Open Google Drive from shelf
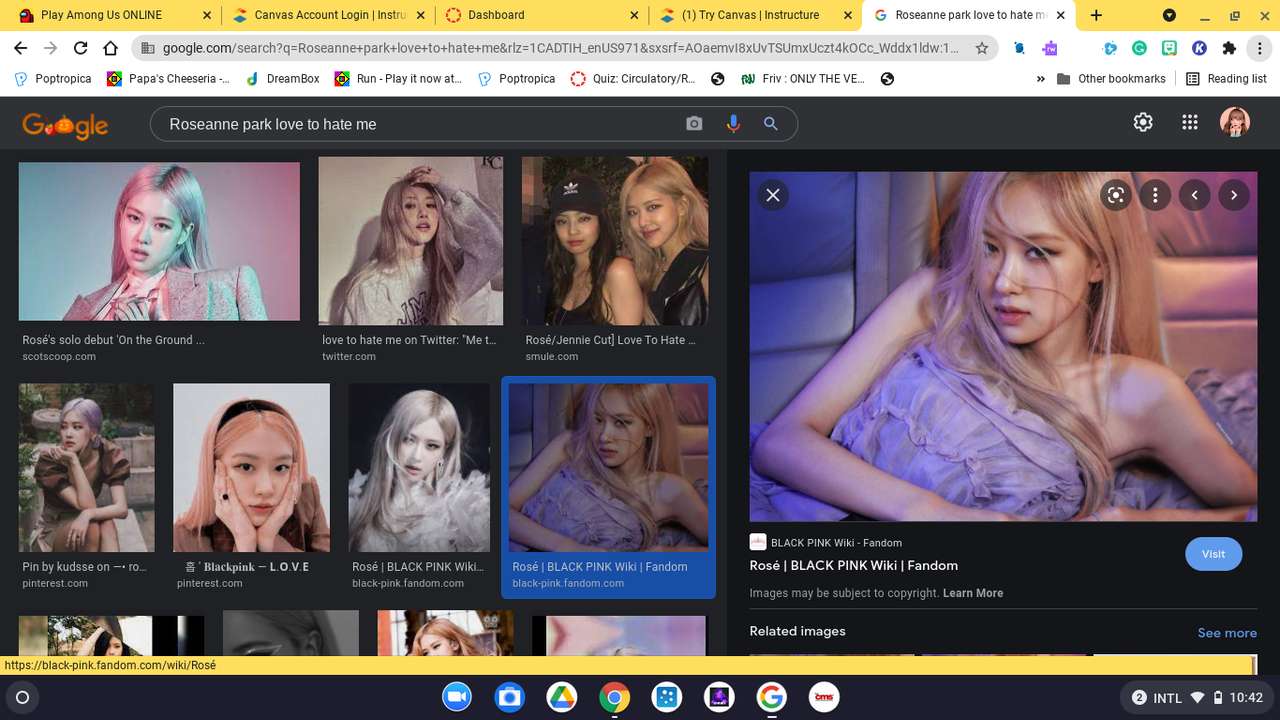The width and height of the screenshot is (1280, 720). pyautogui.click(x=561, y=697)
